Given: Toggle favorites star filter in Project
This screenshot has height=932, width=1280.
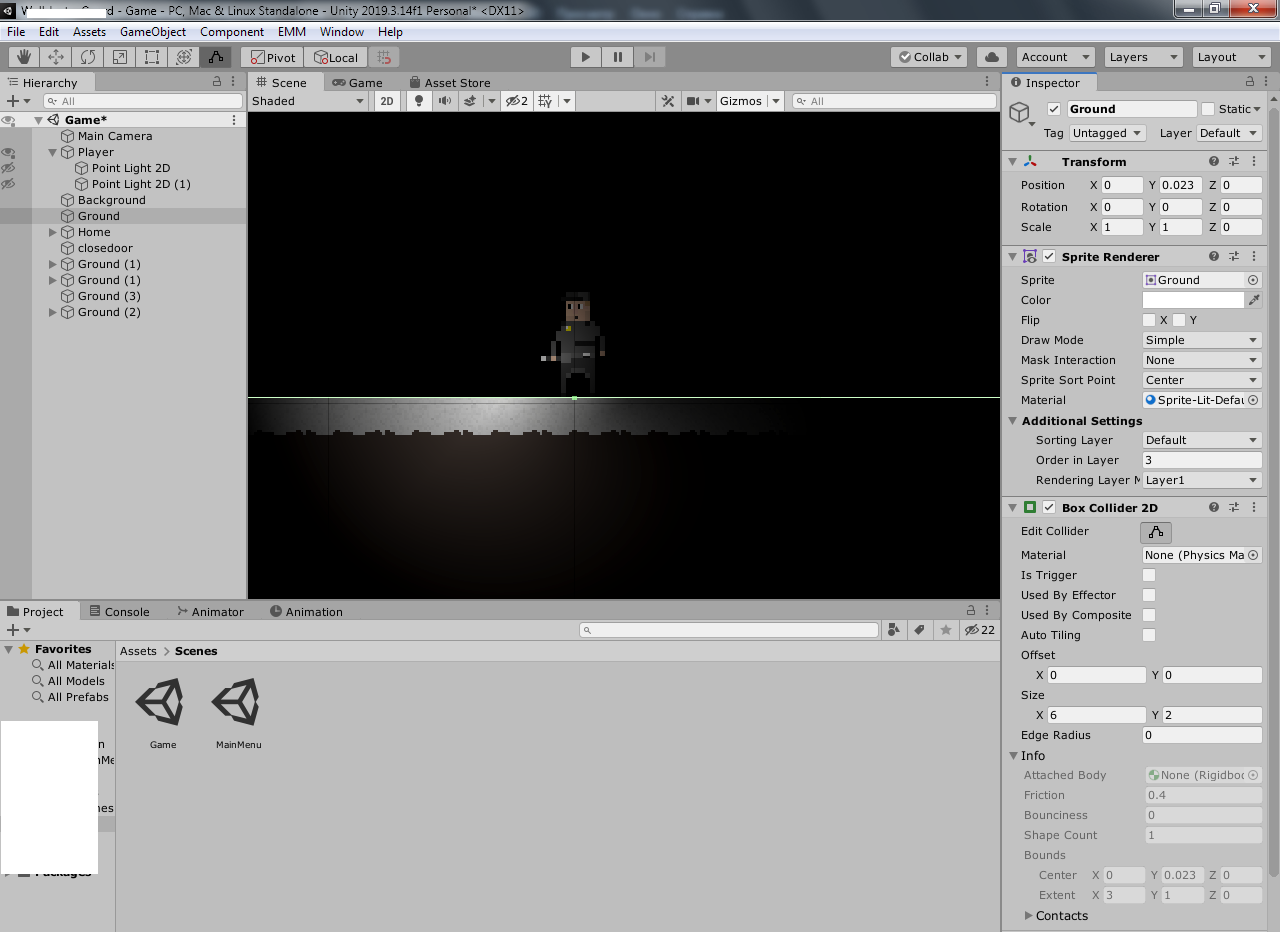Looking at the screenshot, I should 945,630.
